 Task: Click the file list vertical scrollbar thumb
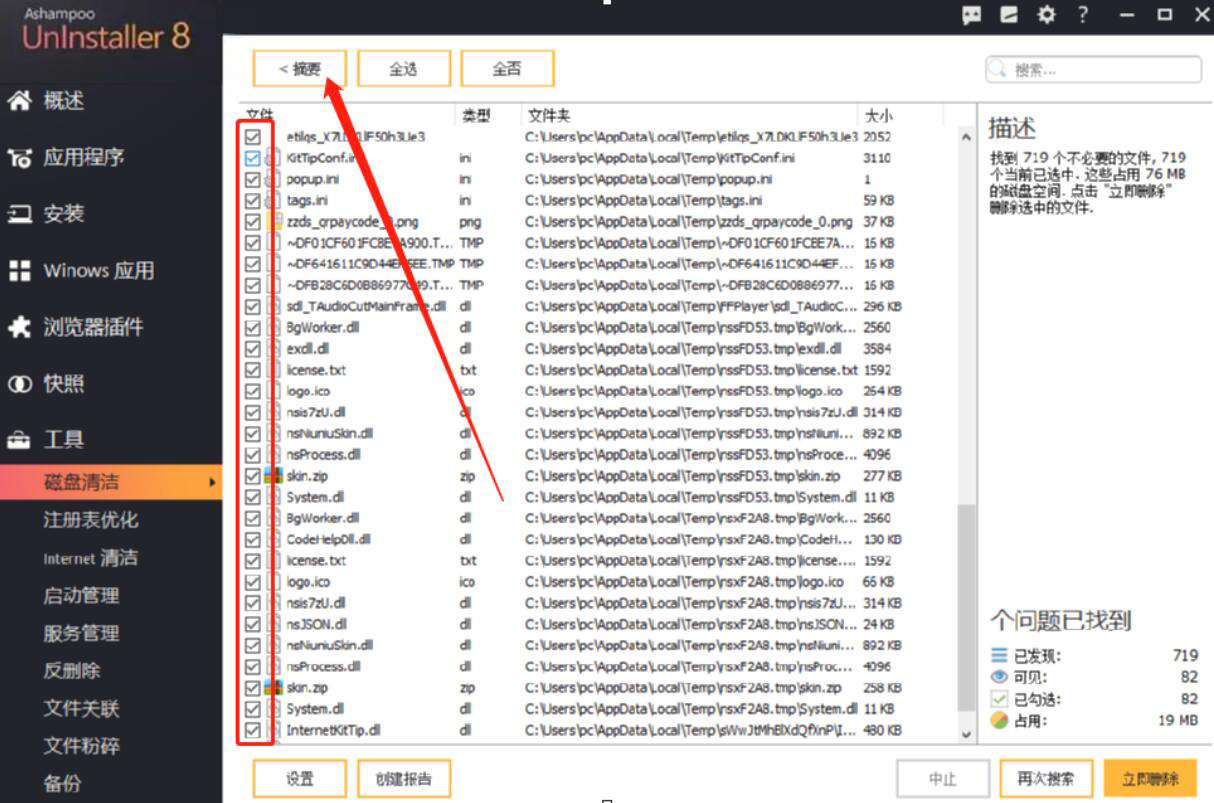[x=966, y=608]
